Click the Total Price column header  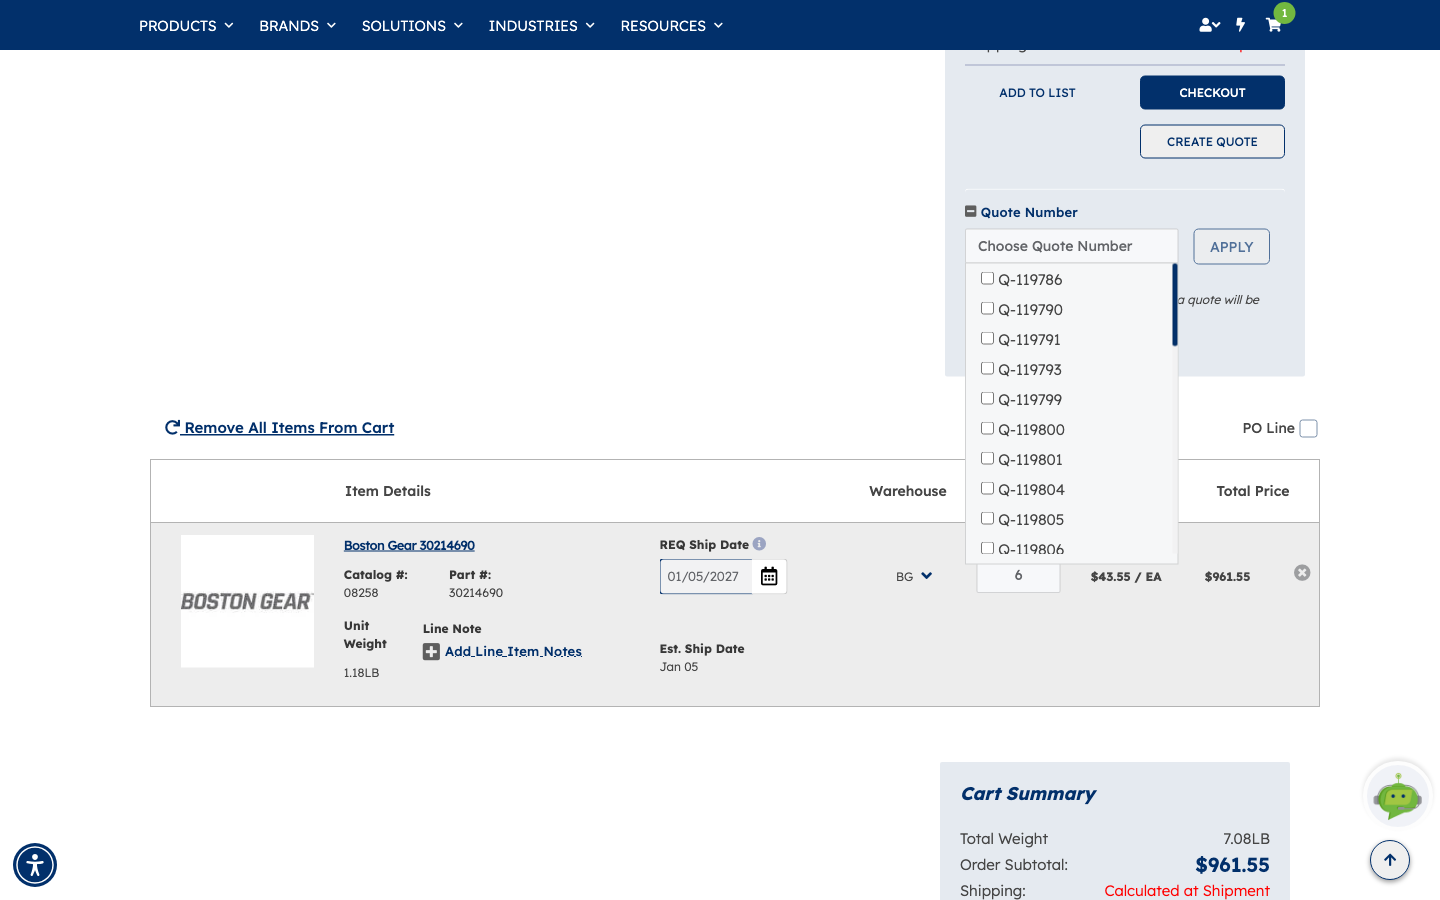(x=1253, y=491)
